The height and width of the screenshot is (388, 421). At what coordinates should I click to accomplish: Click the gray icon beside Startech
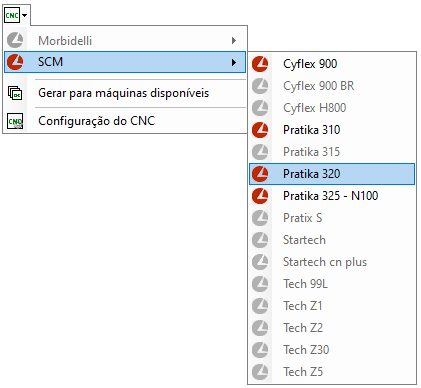click(x=260, y=240)
